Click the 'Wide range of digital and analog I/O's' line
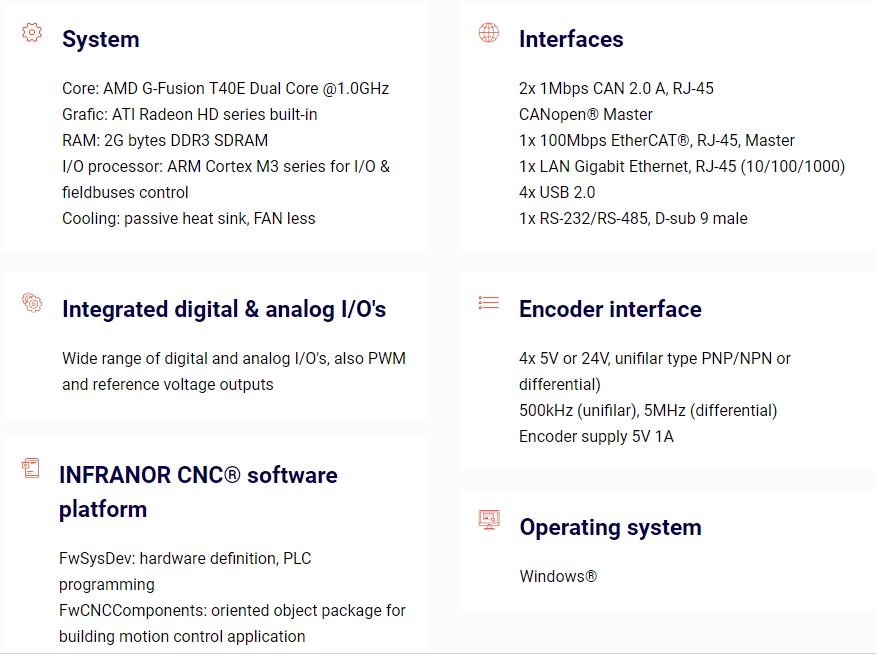This screenshot has width=876, height=654. coord(234,359)
